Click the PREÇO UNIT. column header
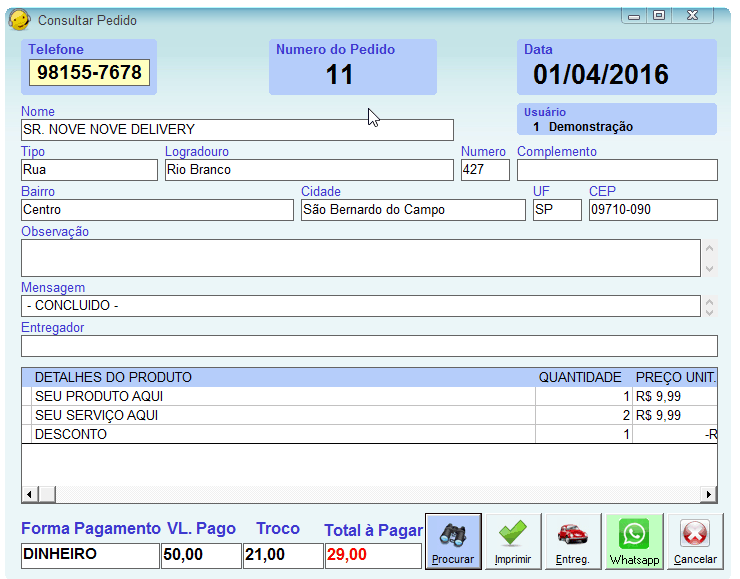The image size is (740, 579). click(x=675, y=378)
